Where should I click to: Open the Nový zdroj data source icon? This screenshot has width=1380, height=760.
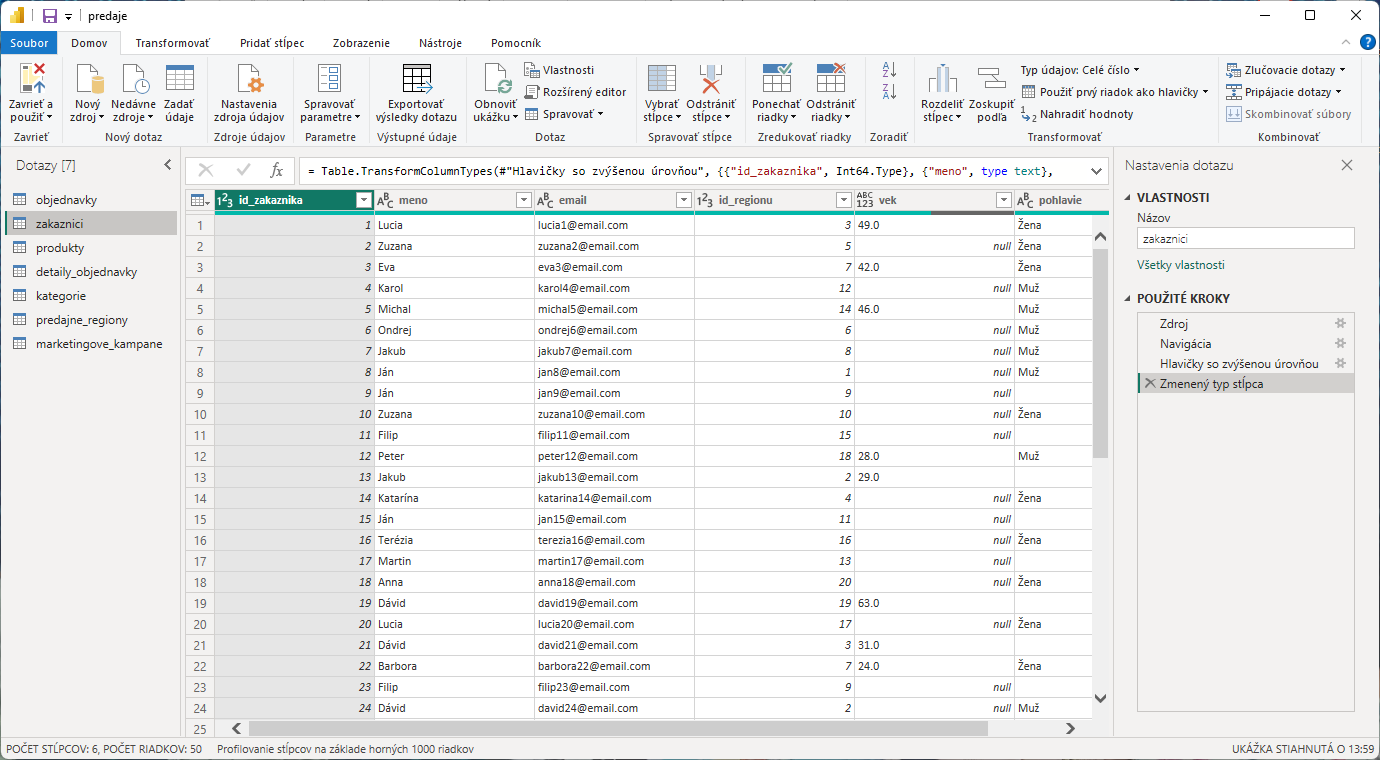click(x=88, y=78)
